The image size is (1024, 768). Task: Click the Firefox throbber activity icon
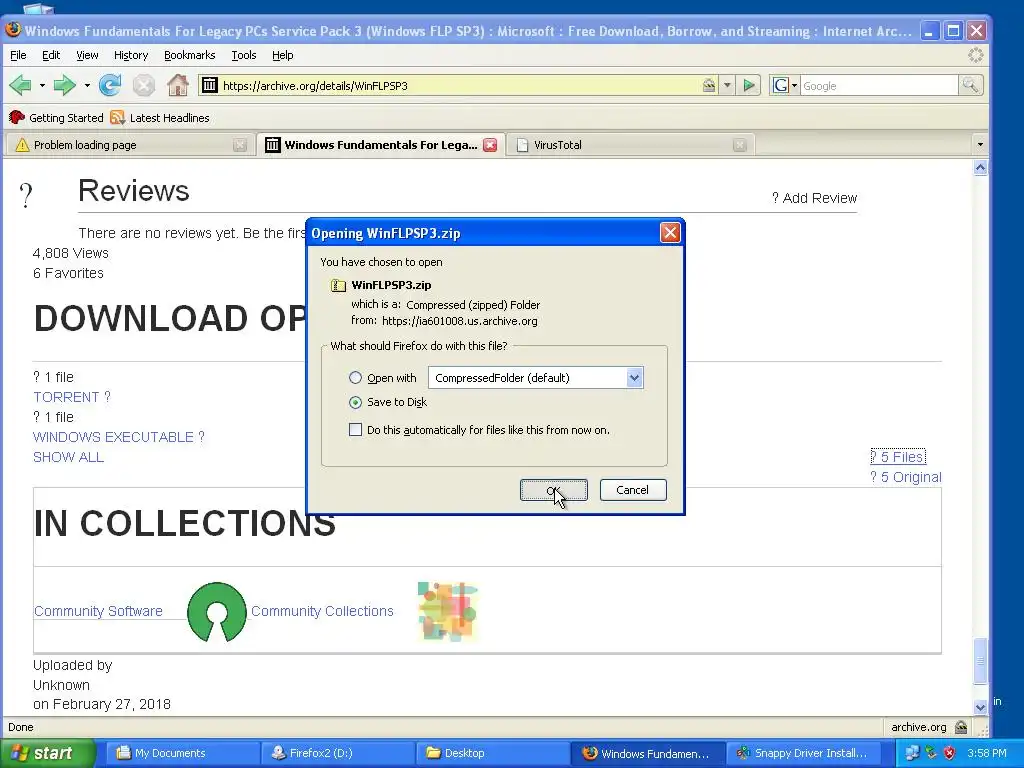(x=976, y=56)
